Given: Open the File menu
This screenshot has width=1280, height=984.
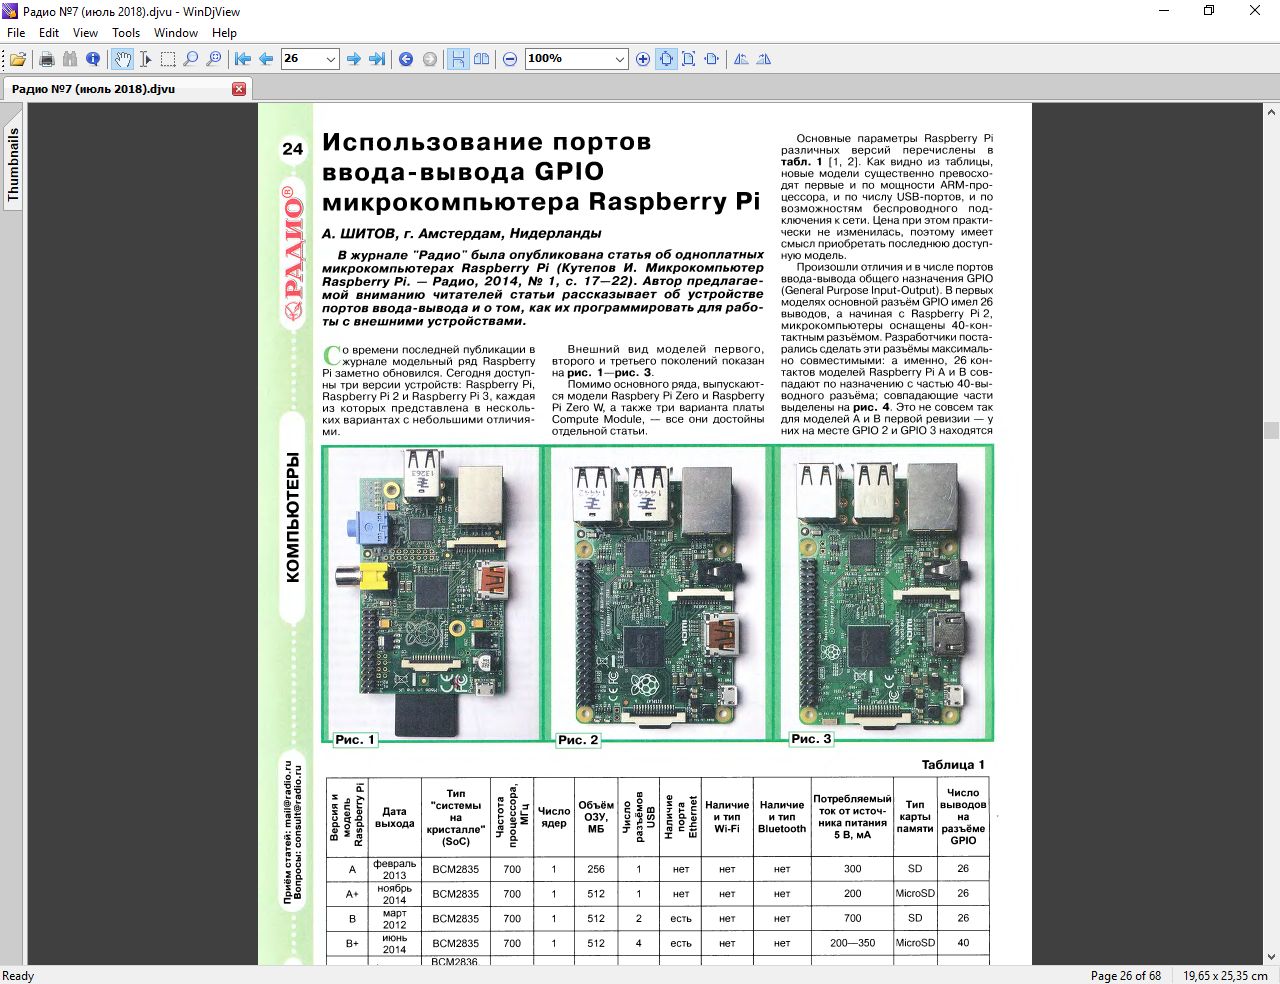Looking at the screenshot, I should click(16, 33).
